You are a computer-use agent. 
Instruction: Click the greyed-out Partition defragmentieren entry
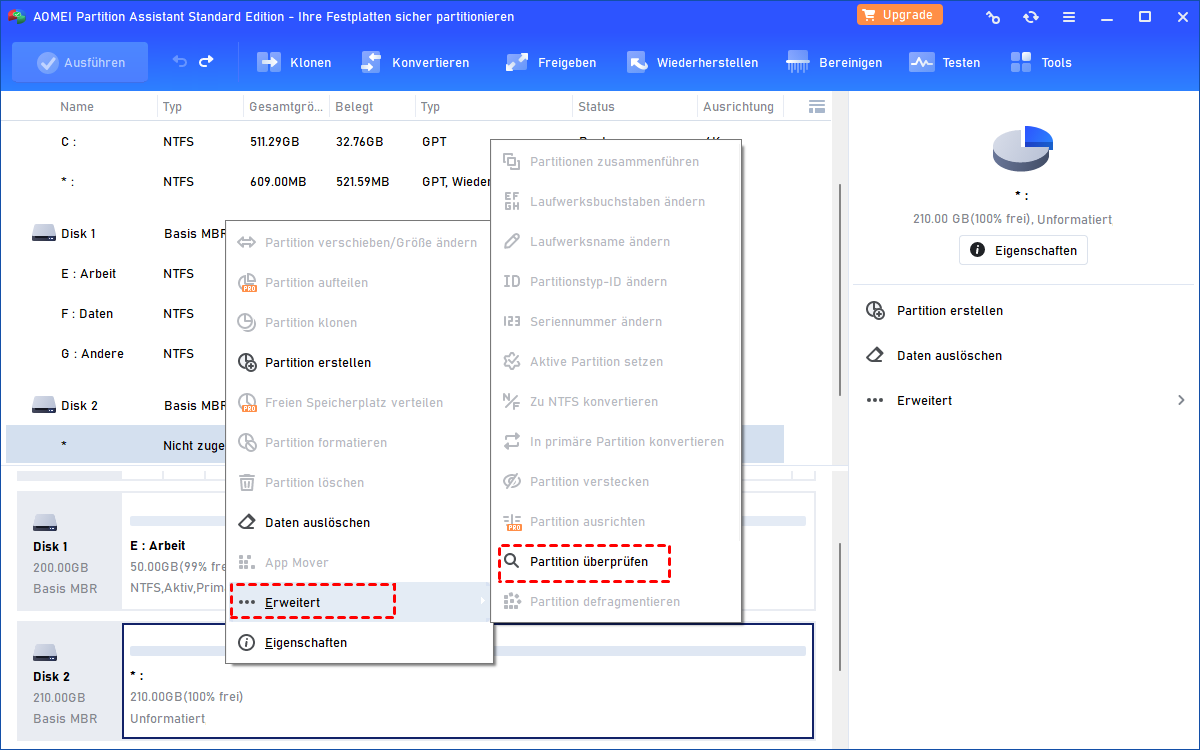point(615,602)
